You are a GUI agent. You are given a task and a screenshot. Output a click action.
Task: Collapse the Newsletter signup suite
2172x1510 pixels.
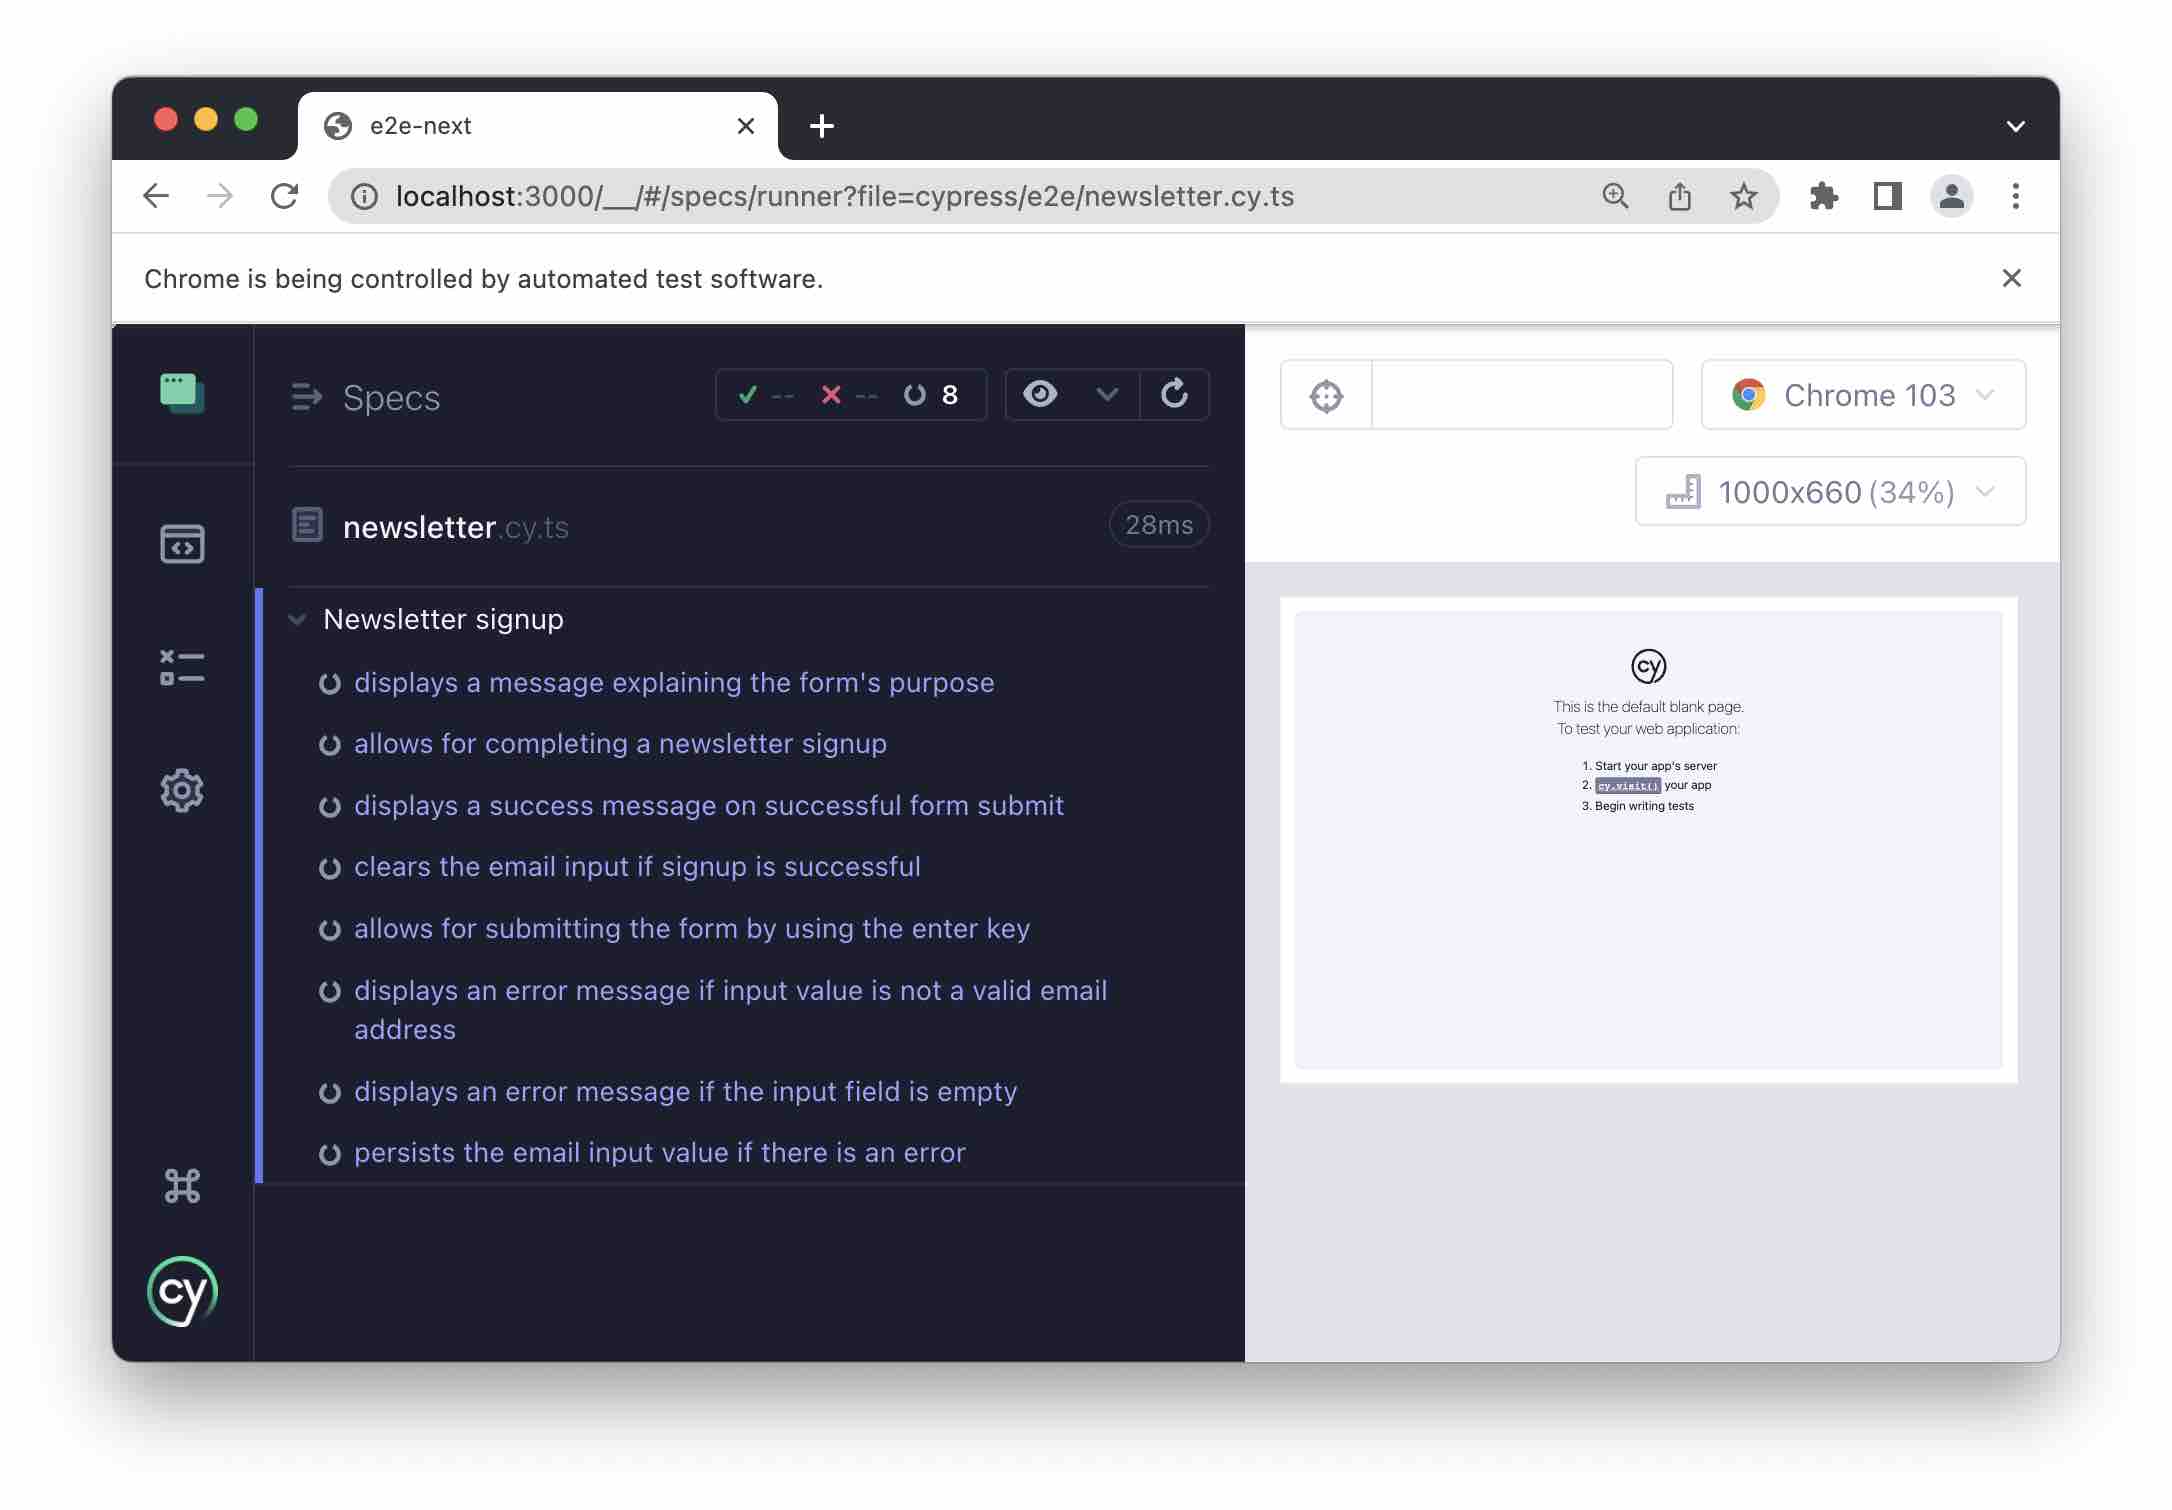(297, 619)
